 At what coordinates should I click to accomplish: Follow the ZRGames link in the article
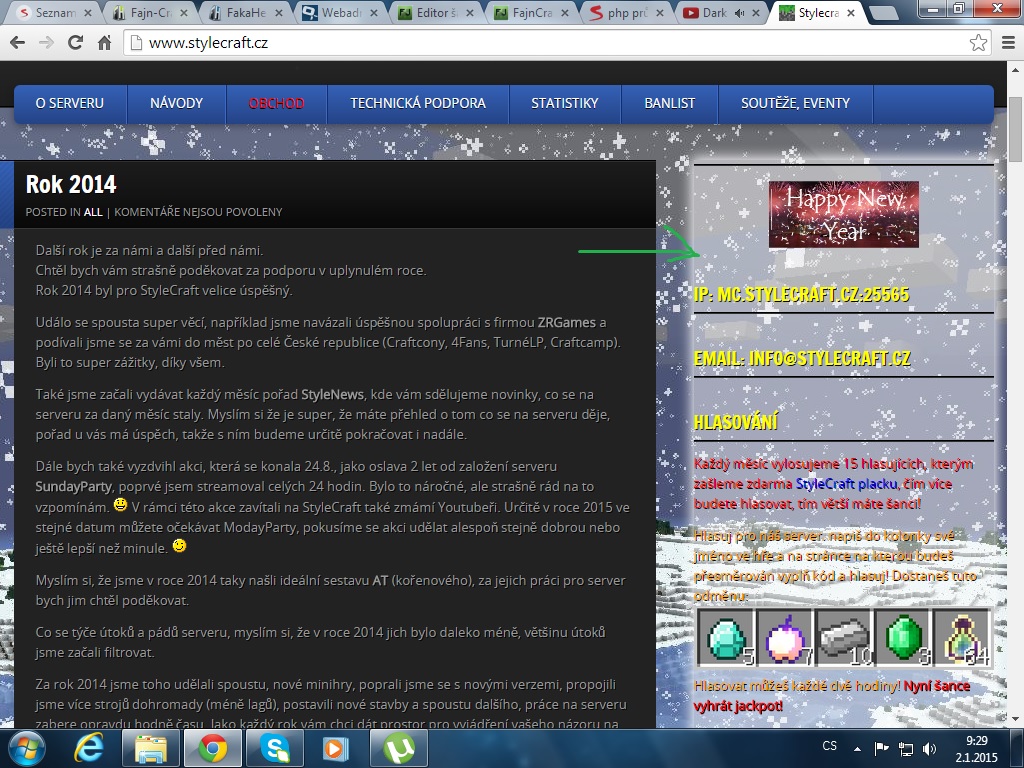[566, 323]
